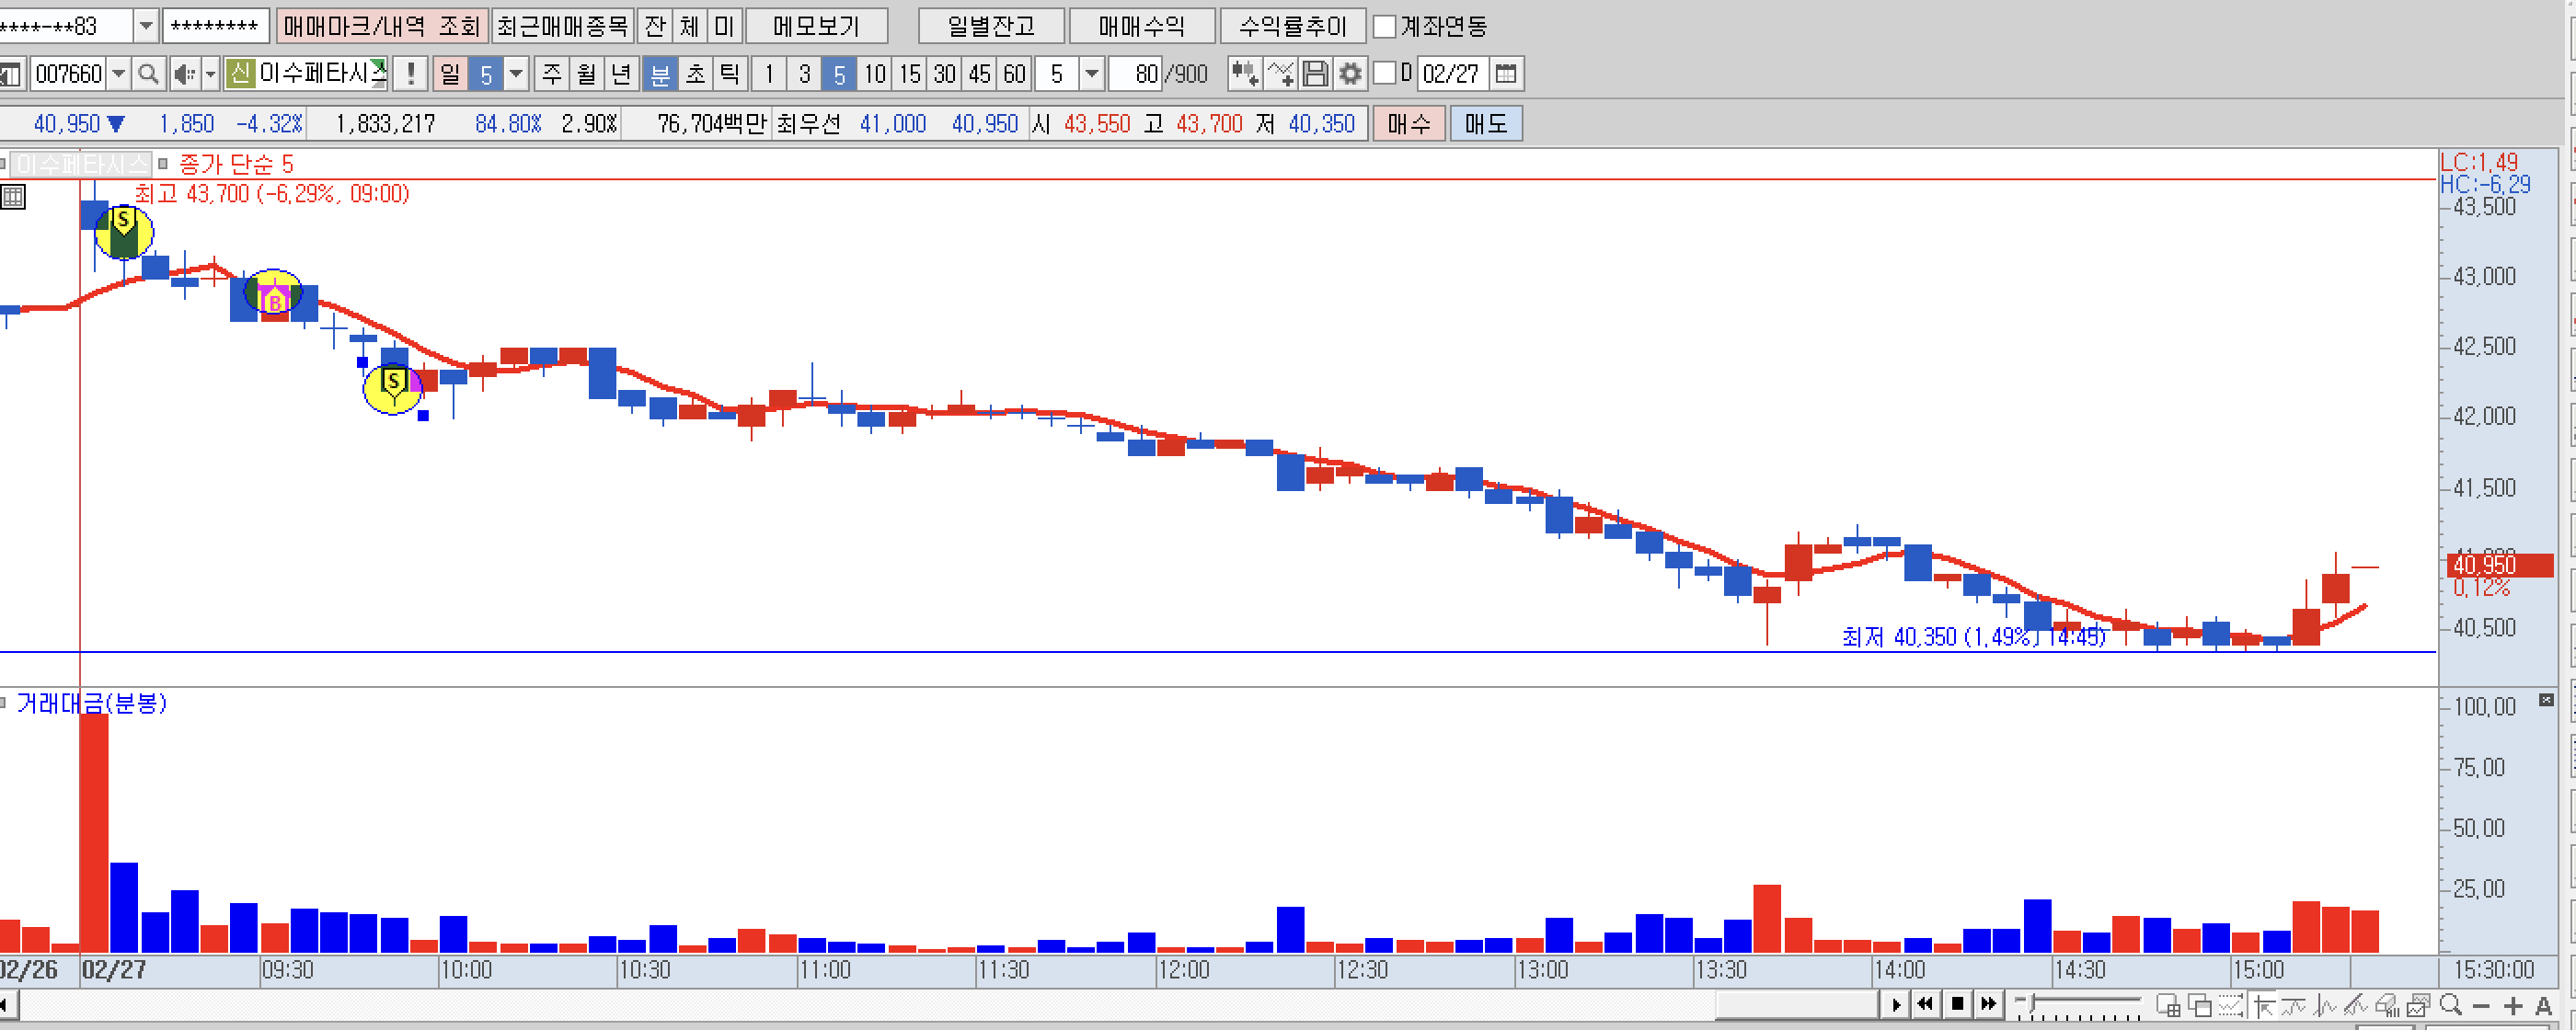Click the crosshair cursor tool icon

click(x=2263, y=1005)
